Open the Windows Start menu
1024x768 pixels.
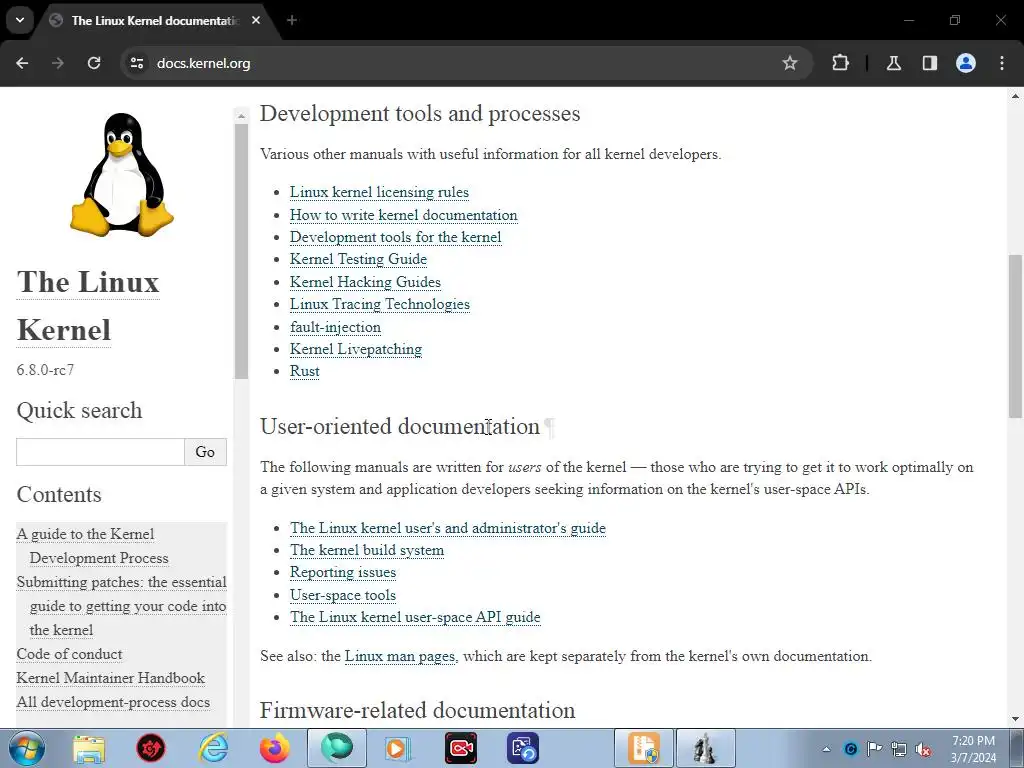tap(26, 748)
